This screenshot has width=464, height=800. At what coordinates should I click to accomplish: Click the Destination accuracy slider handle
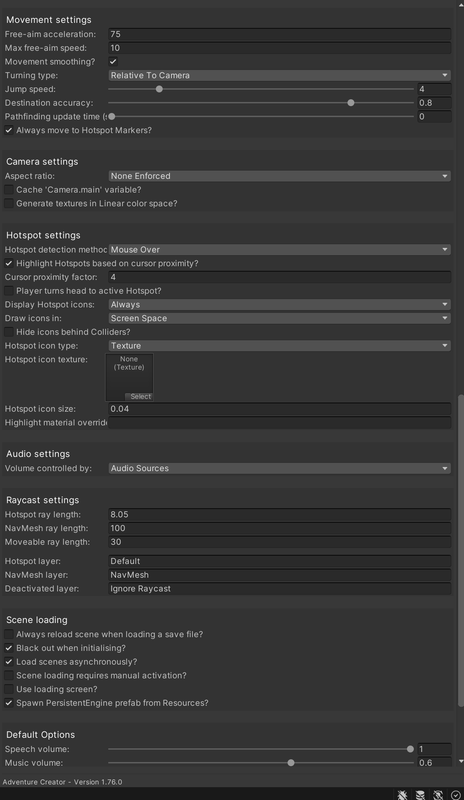click(351, 103)
